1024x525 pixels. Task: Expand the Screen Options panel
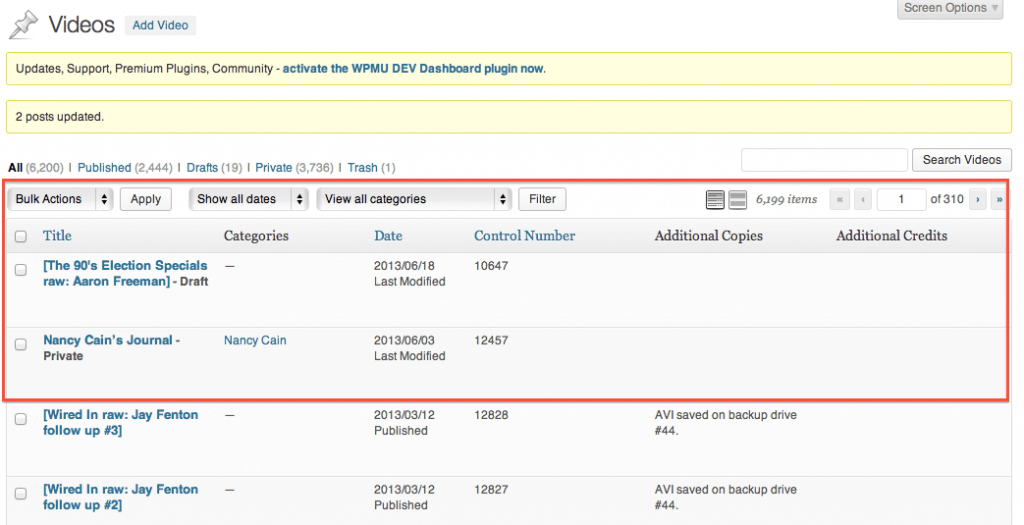point(951,8)
